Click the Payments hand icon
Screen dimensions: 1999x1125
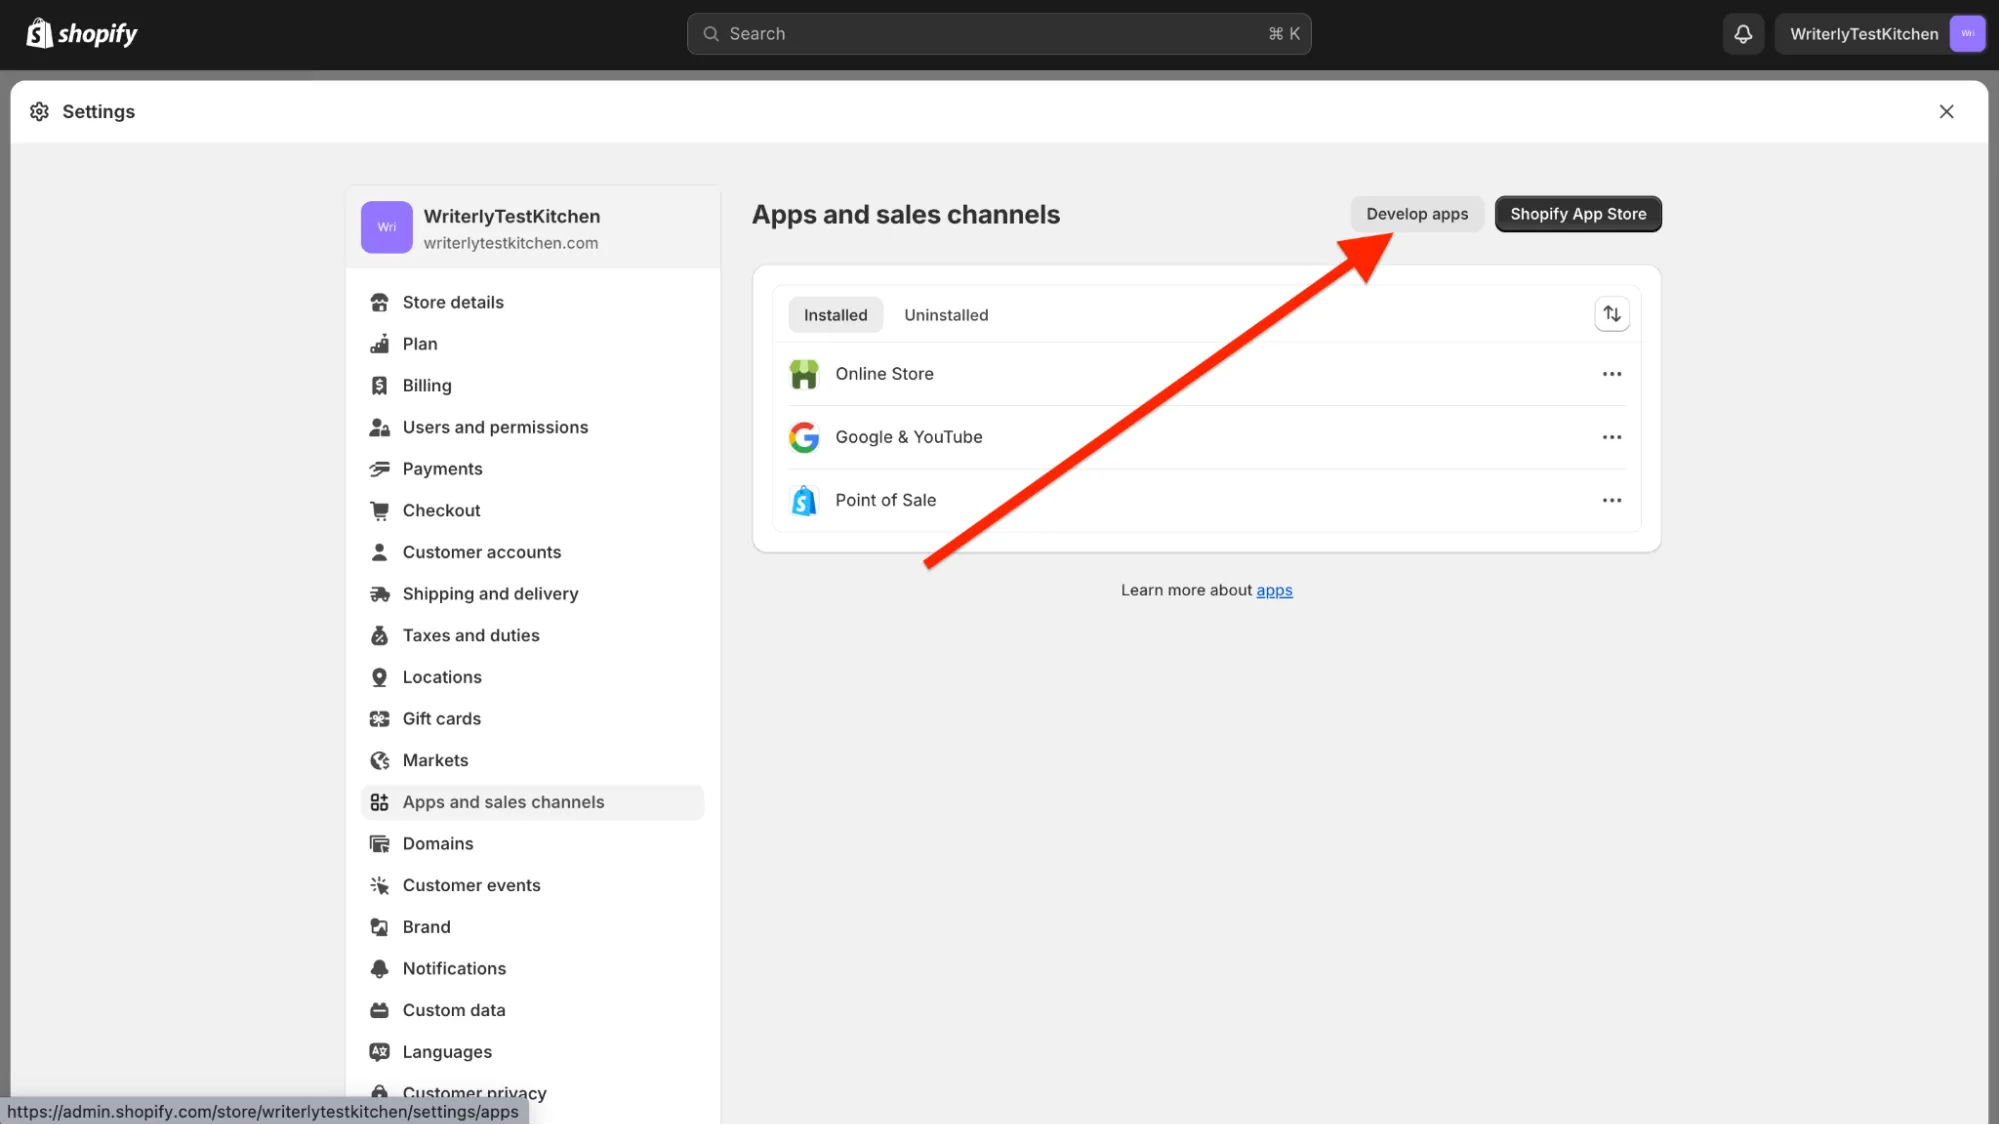(x=379, y=469)
